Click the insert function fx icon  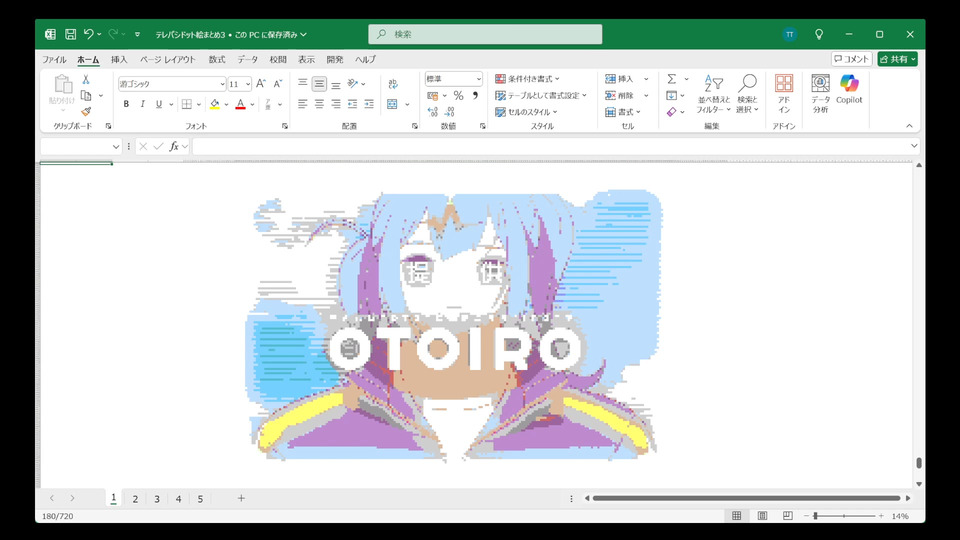point(174,146)
